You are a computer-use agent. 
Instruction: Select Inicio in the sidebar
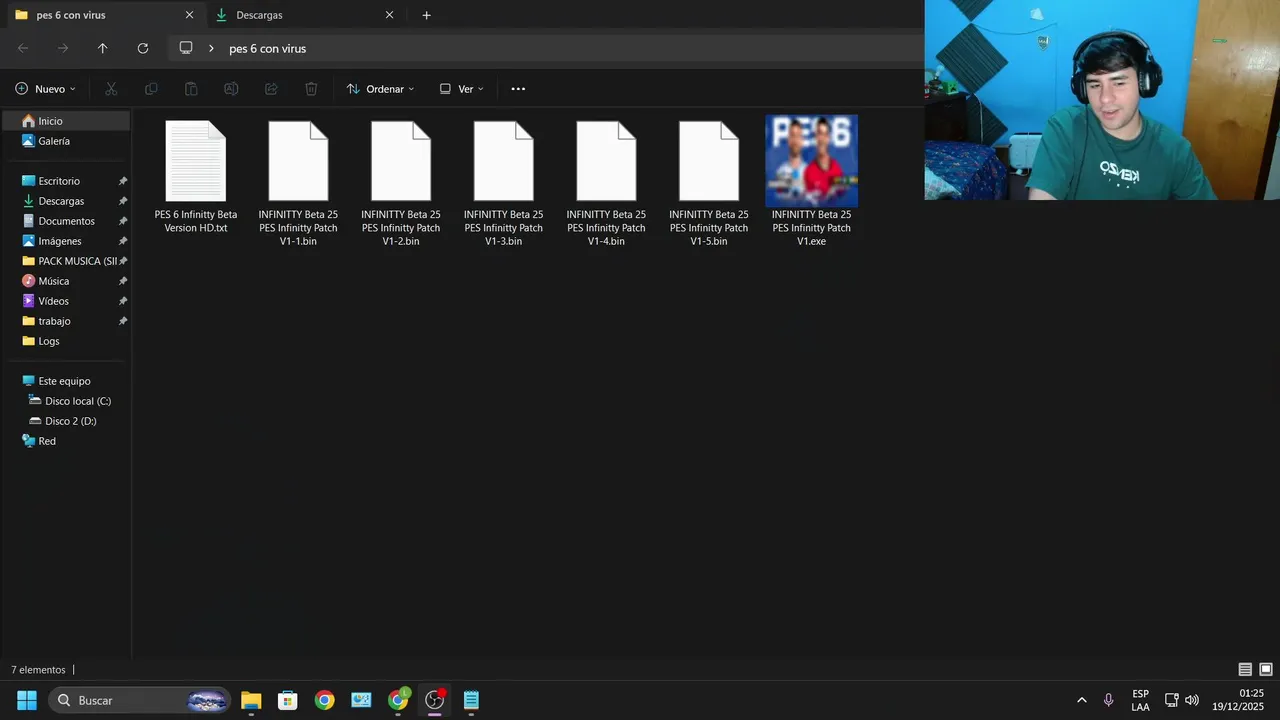point(66,121)
